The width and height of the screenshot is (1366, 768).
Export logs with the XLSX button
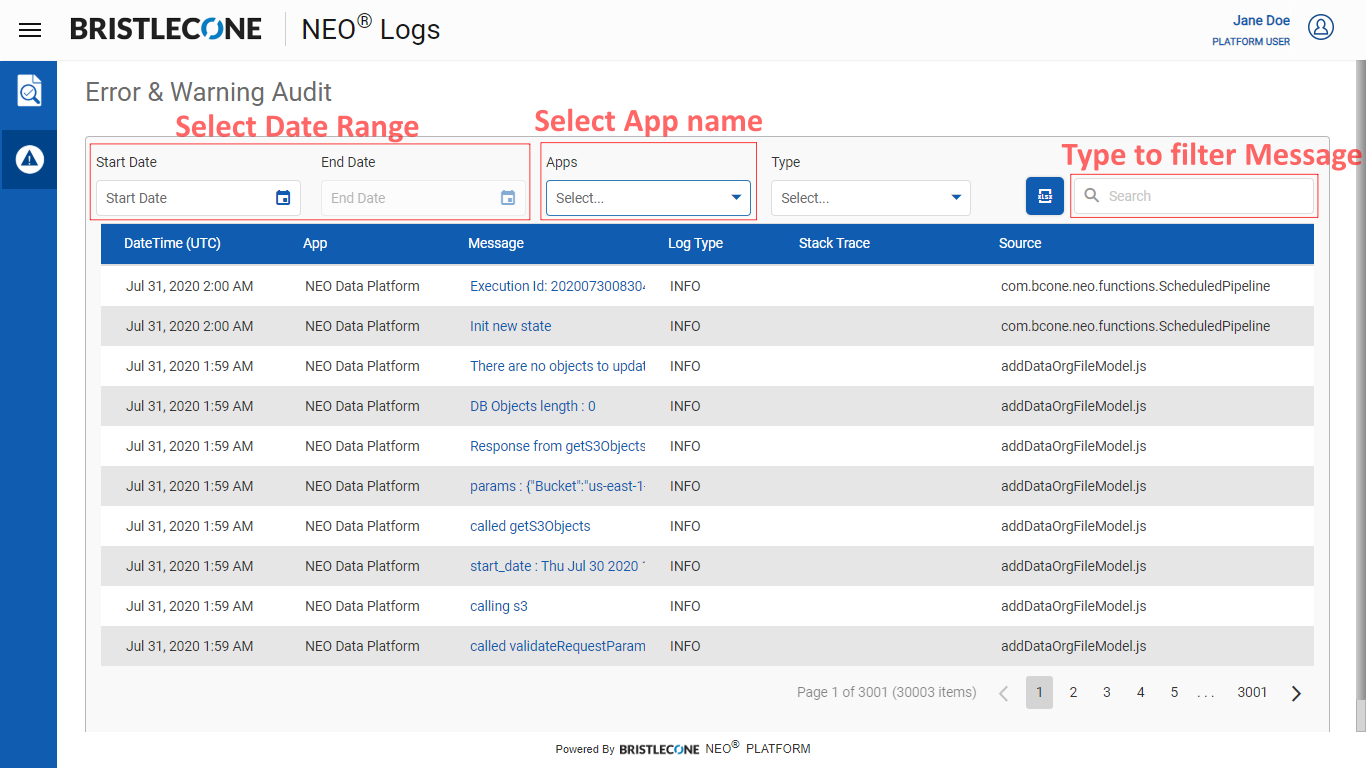click(x=1044, y=196)
